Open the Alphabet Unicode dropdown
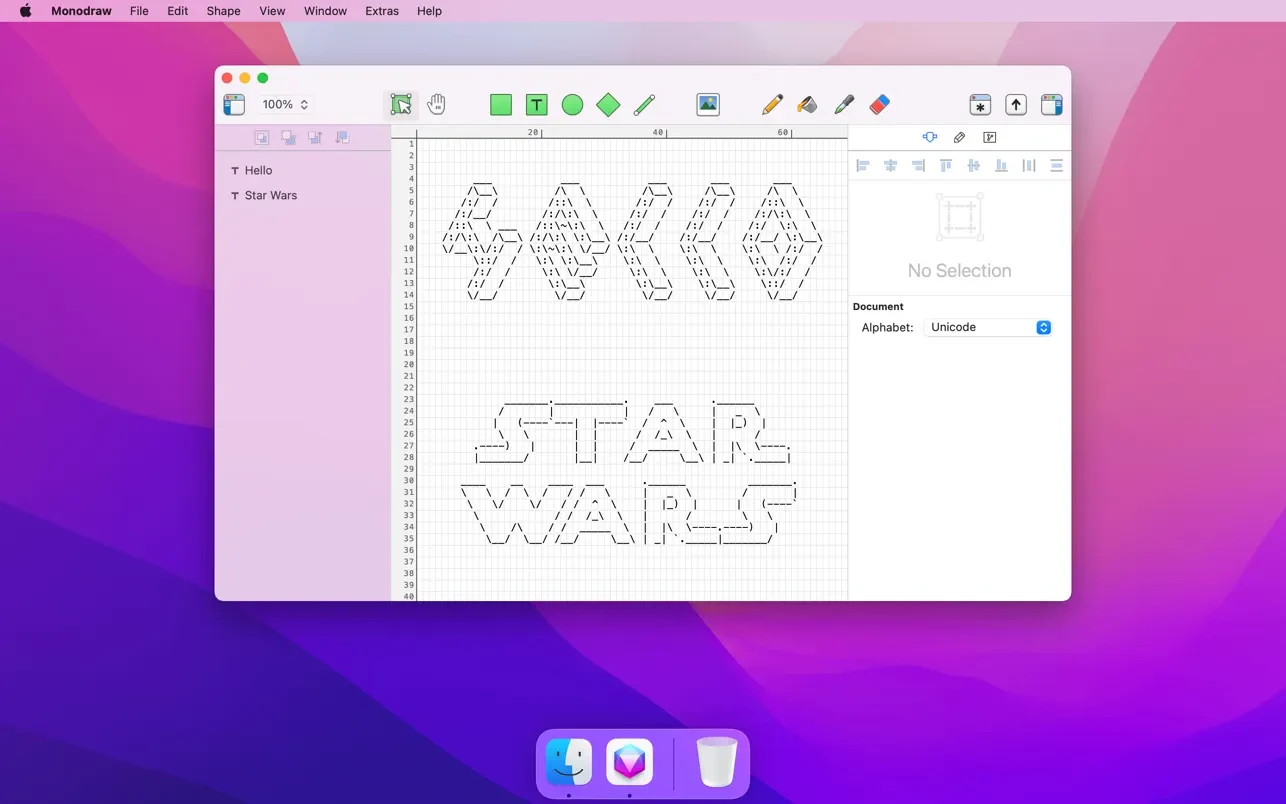The image size is (1286, 804). pos(988,327)
